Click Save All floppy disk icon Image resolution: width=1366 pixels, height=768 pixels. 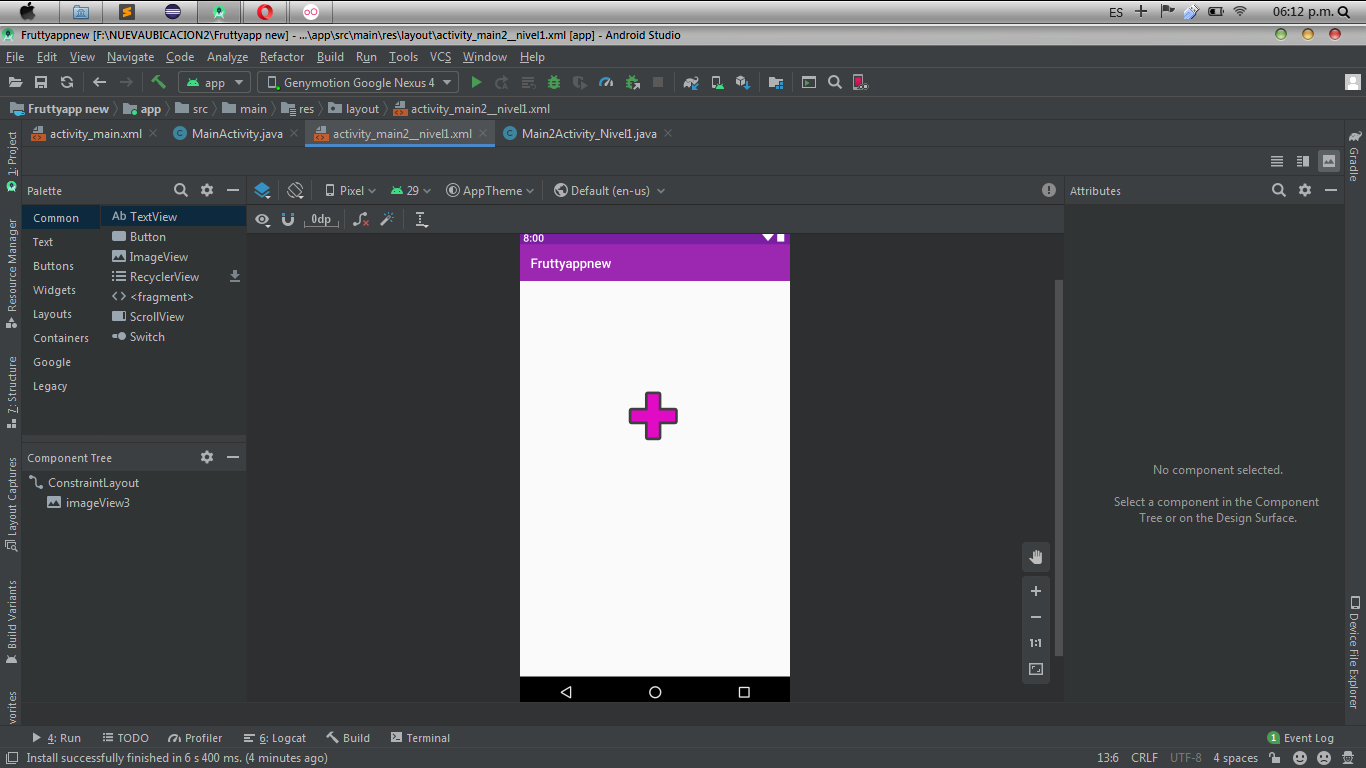click(41, 83)
